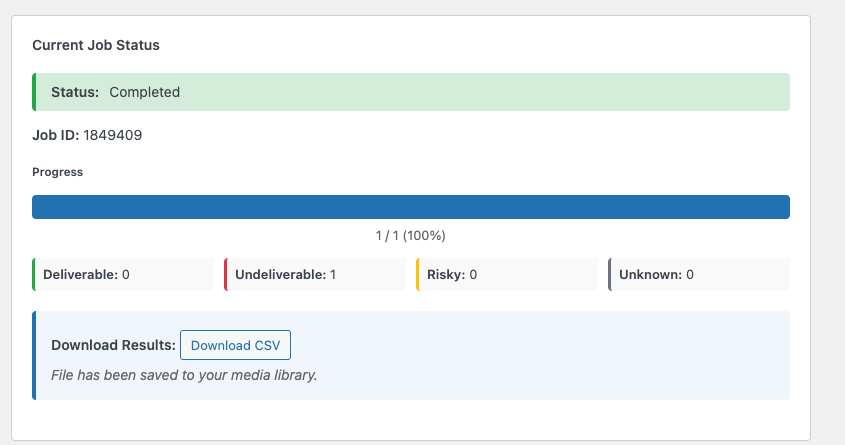Click the gray left edge of Unknown box
Viewport: 845px width, 445px height.
click(610, 274)
